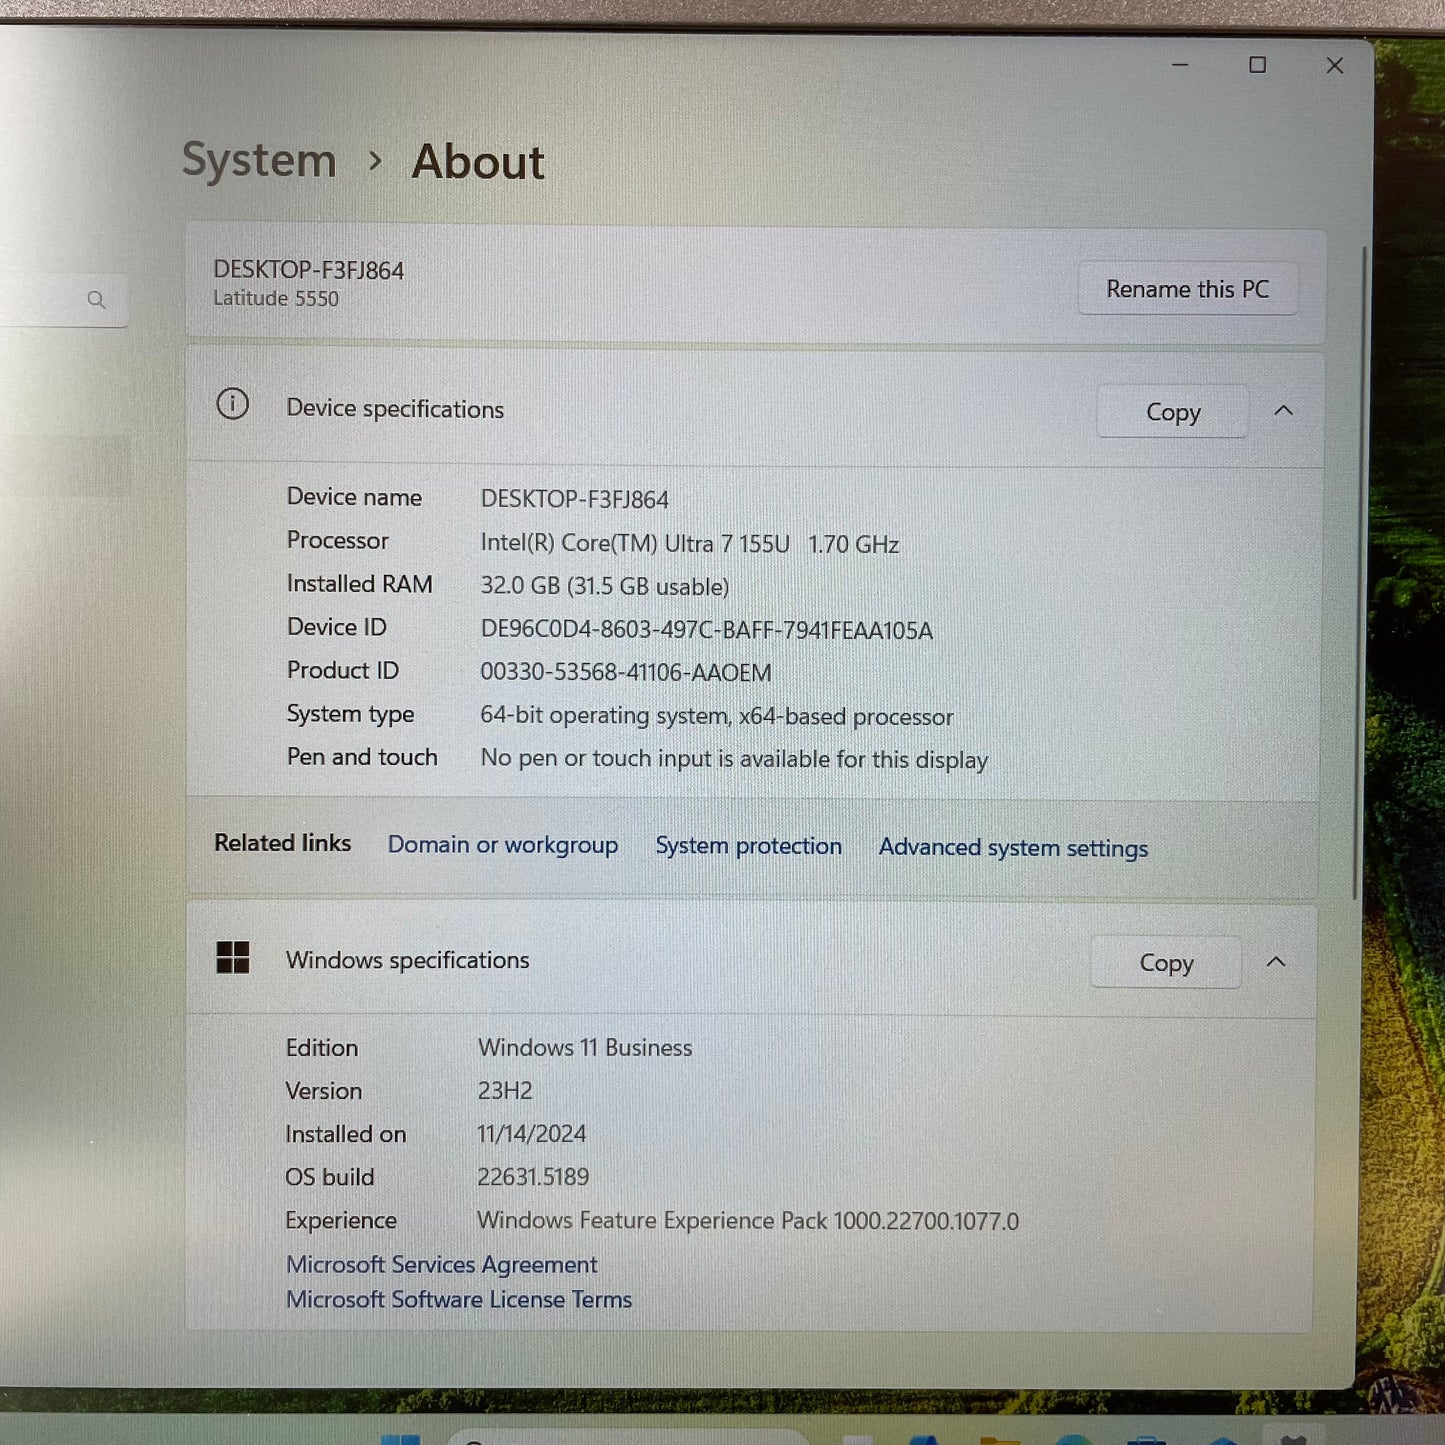The width and height of the screenshot is (1445, 1445).
Task: Click Rename this PC button
Action: click(1187, 289)
